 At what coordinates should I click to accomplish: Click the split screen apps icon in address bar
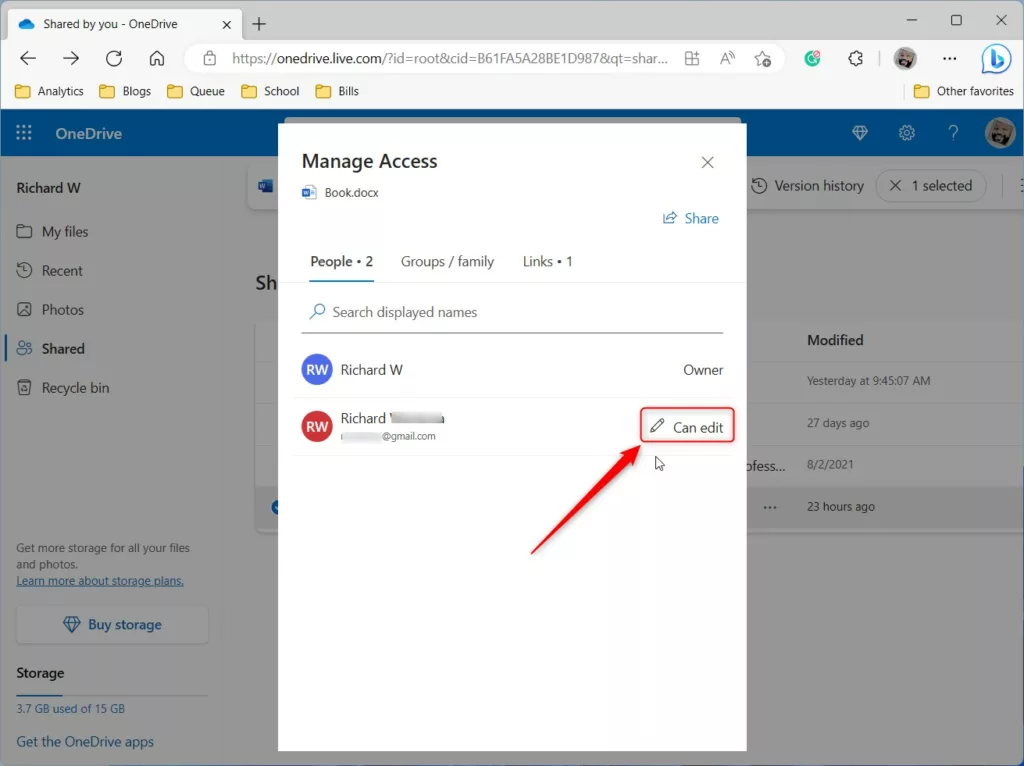point(692,59)
